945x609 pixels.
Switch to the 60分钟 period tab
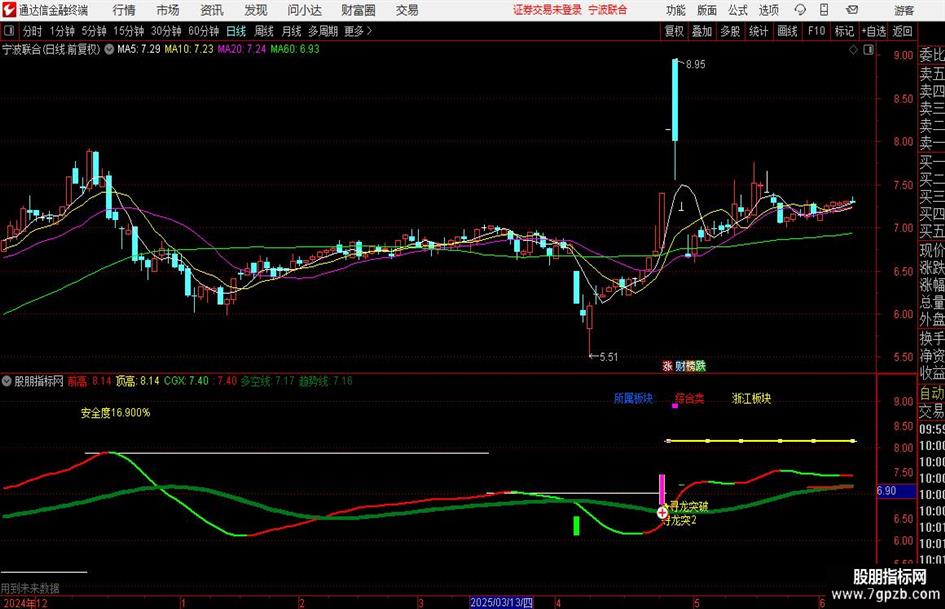pos(204,31)
